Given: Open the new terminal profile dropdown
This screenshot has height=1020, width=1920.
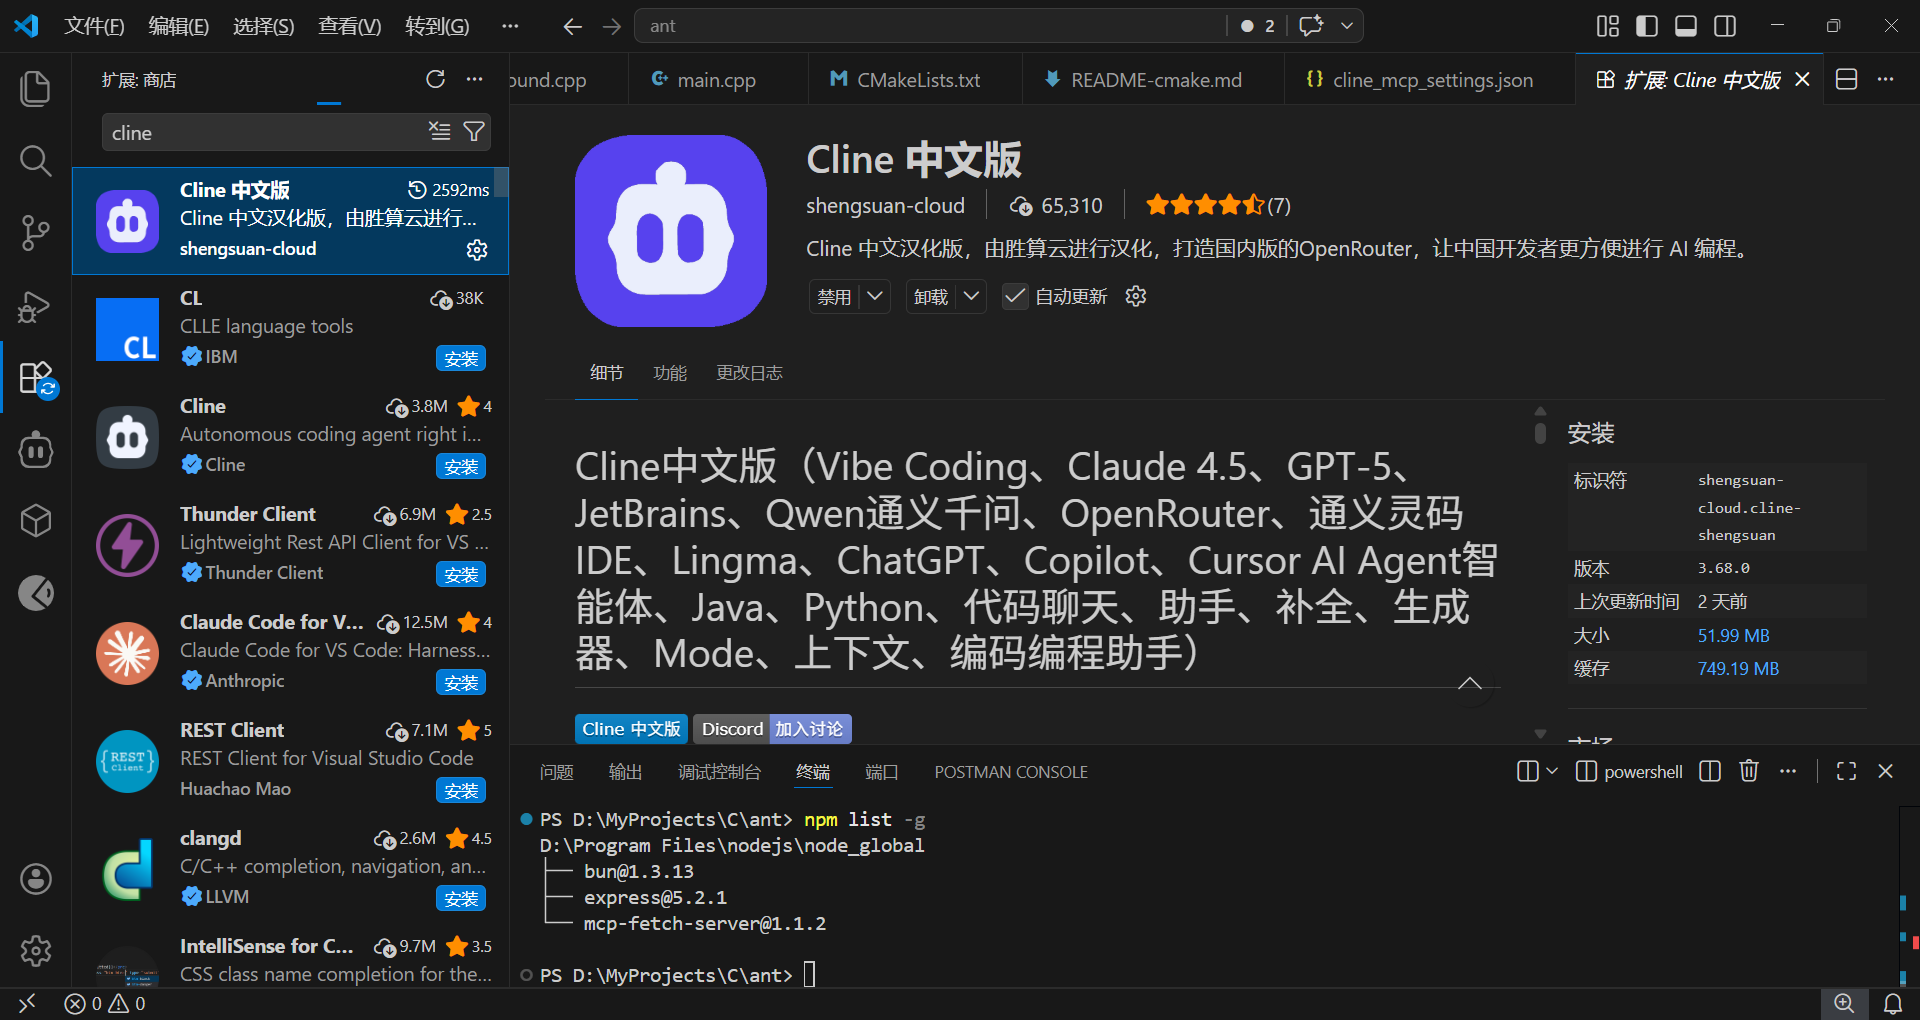Looking at the screenshot, I should tap(1552, 771).
